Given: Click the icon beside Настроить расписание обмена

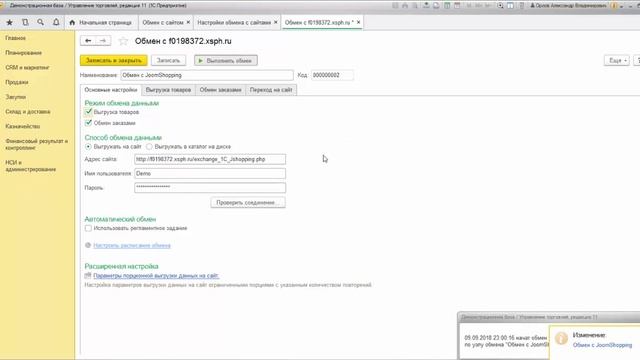Looking at the screenshot, I should click(88, 245).
